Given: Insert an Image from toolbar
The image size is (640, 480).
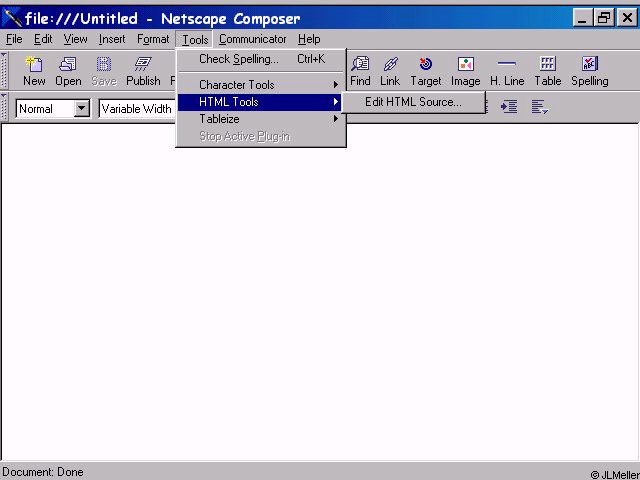Looking at the screenshot, I should tap(465, 71).
